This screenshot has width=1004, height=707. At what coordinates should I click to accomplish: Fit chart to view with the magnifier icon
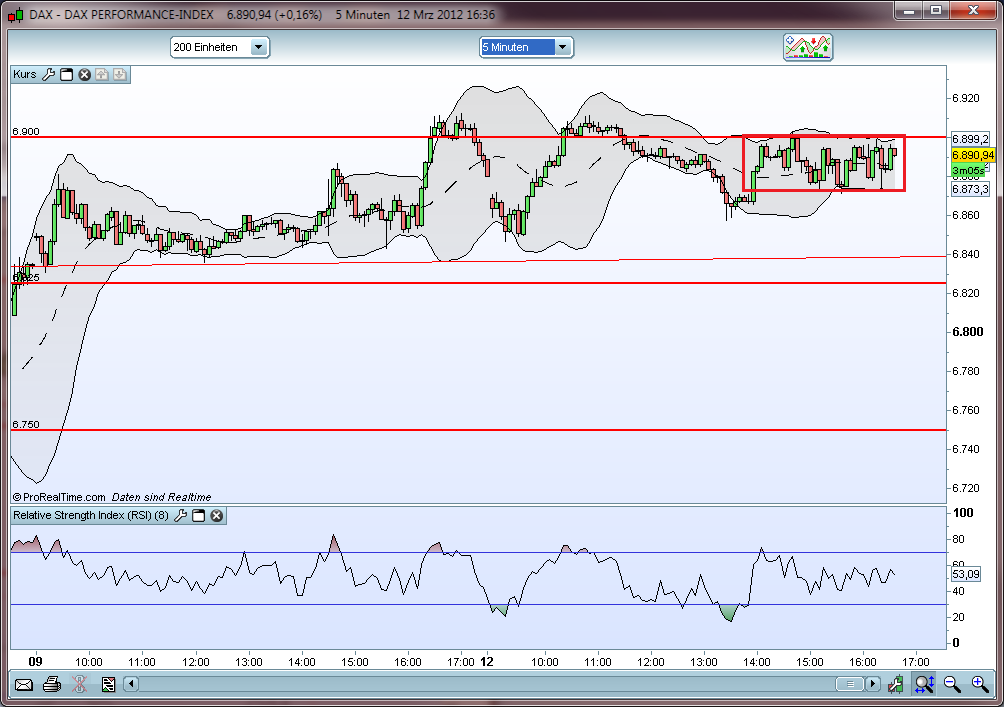tap(922, 684)
